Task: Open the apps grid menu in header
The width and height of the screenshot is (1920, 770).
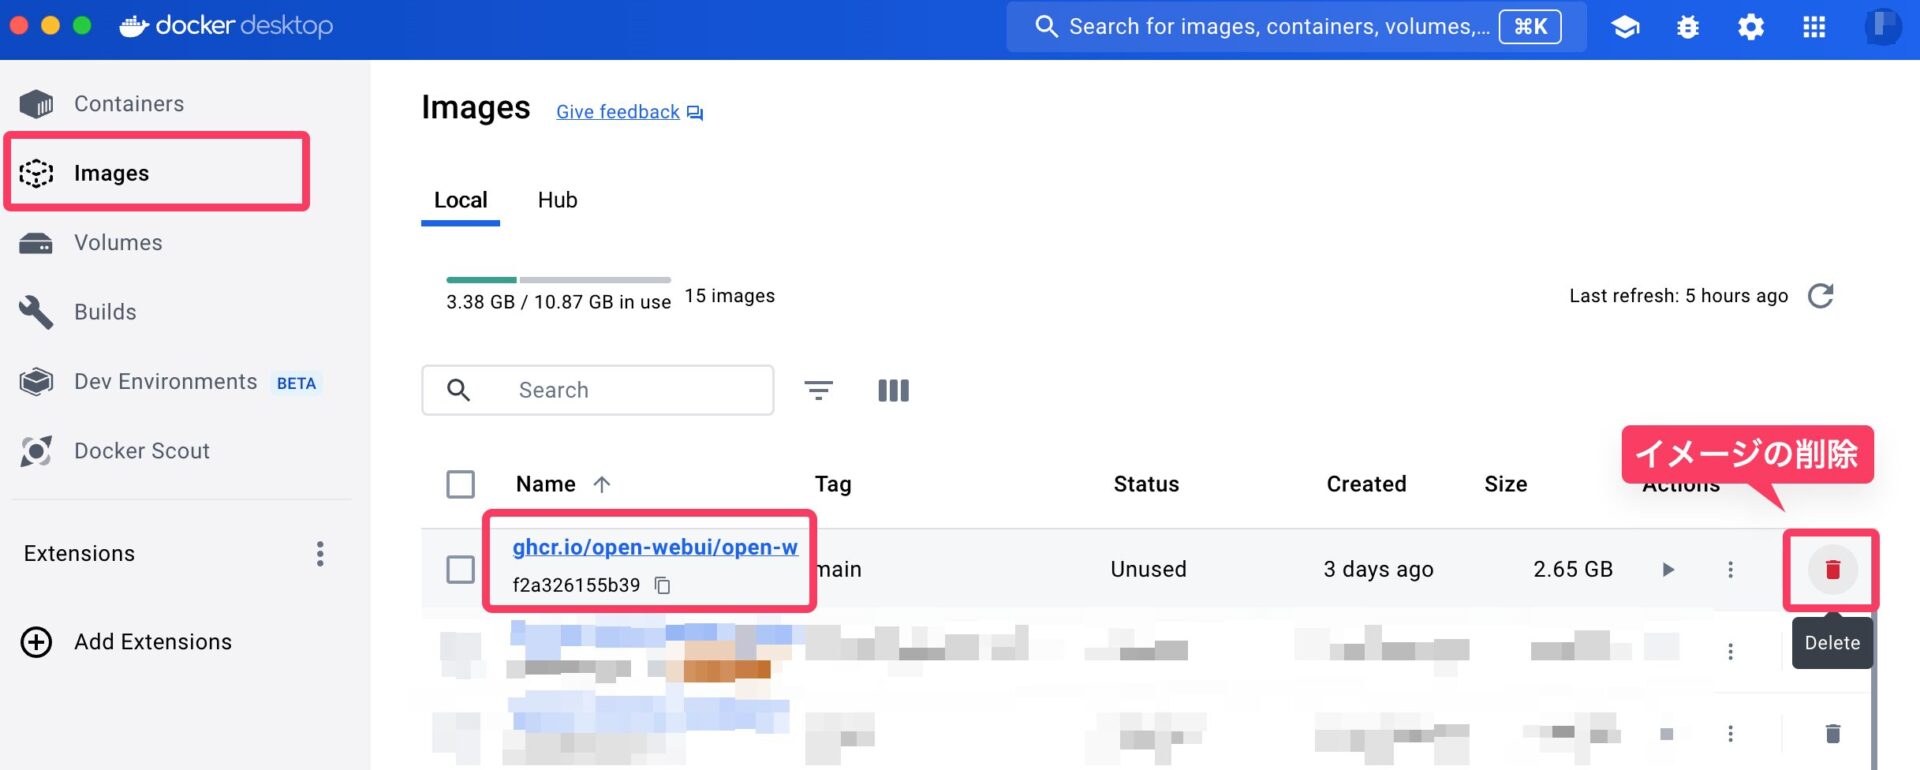Action: coord(1813,27)
